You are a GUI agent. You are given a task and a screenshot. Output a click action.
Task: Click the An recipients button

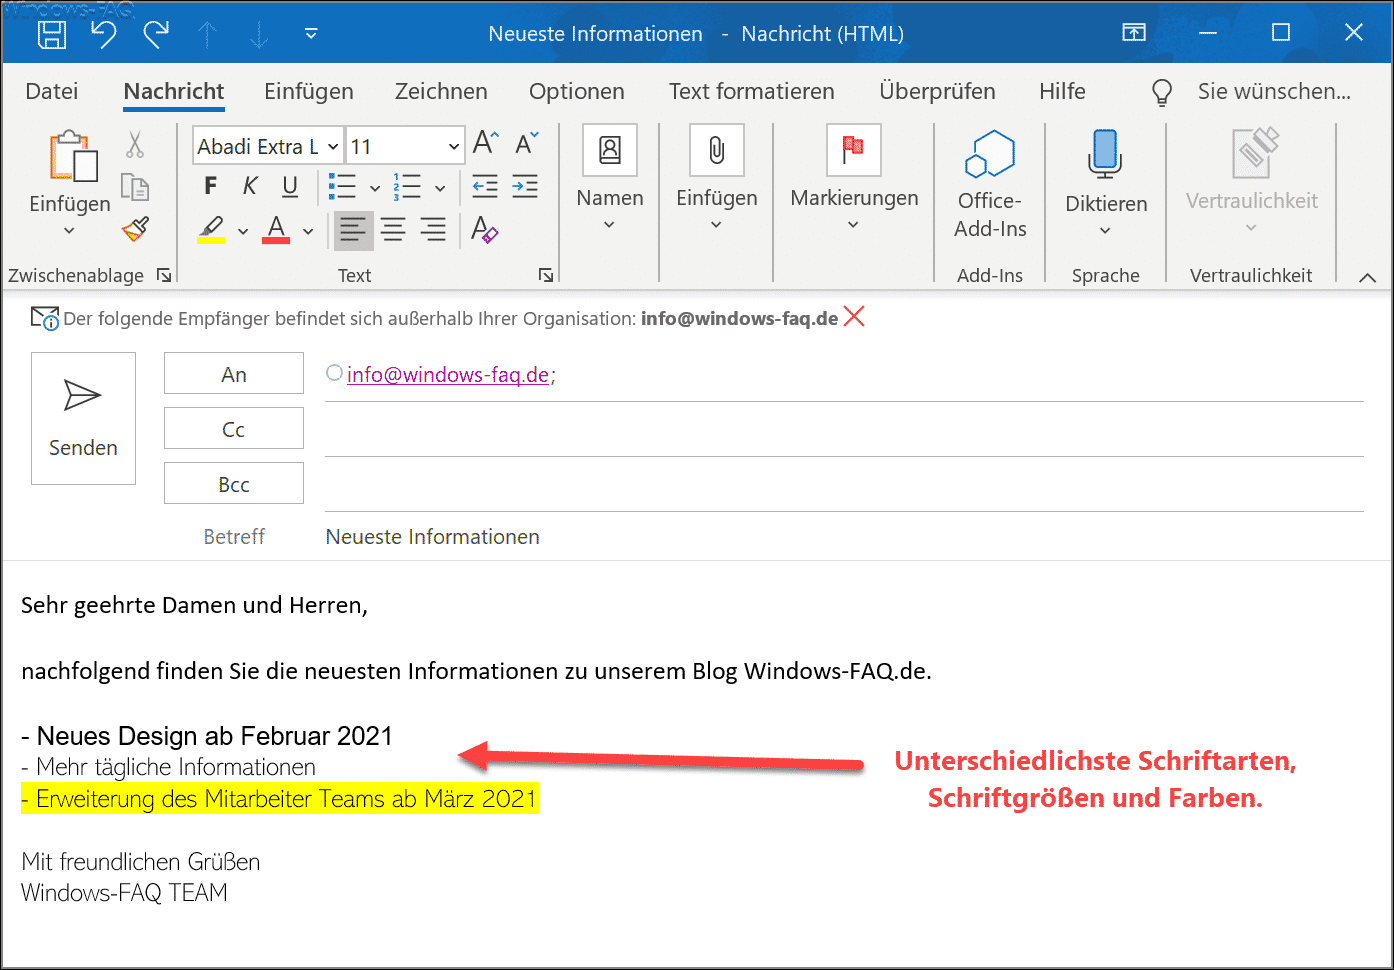coord(234,374)
